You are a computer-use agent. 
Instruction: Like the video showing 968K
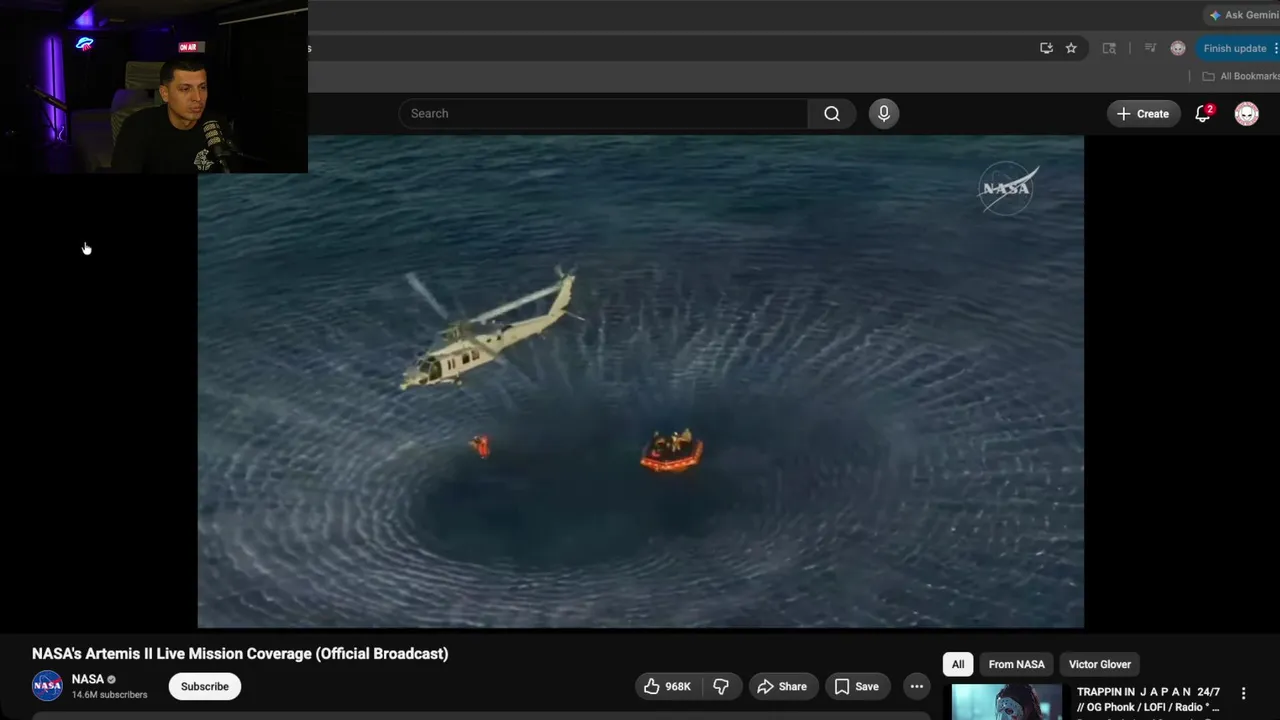(x=668, y=686)
